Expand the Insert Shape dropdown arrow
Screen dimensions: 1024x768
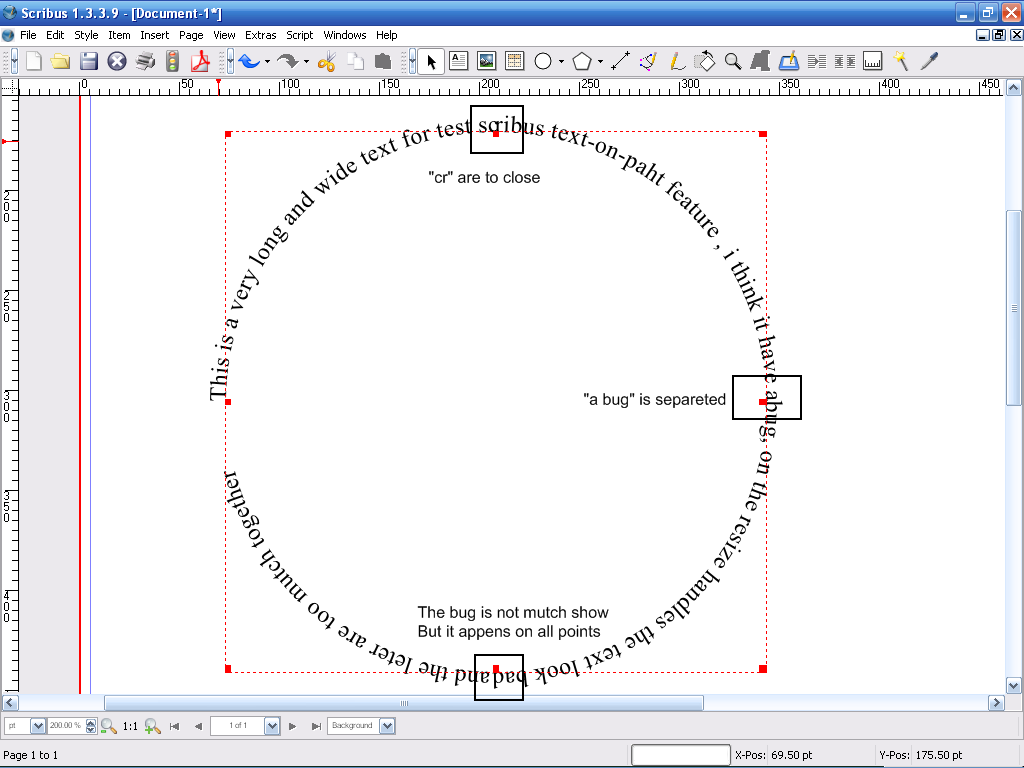561,62
